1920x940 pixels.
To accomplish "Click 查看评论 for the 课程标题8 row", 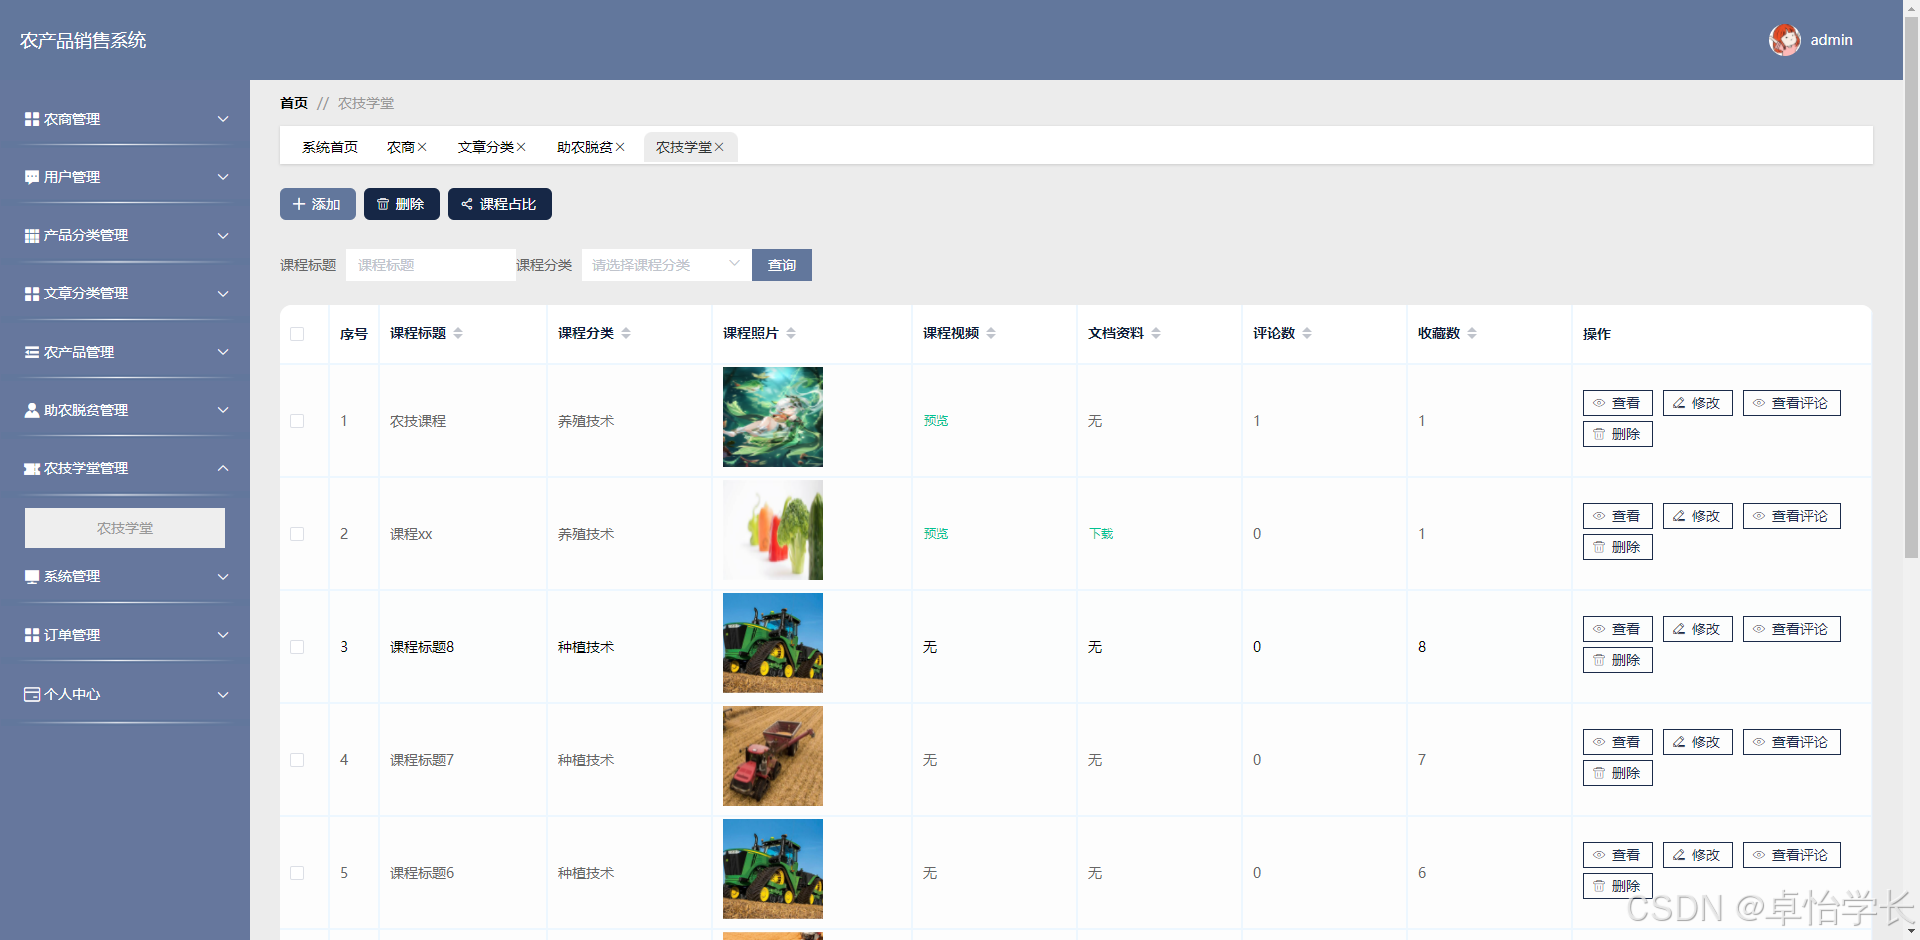I will click(x=1791, y=629).
